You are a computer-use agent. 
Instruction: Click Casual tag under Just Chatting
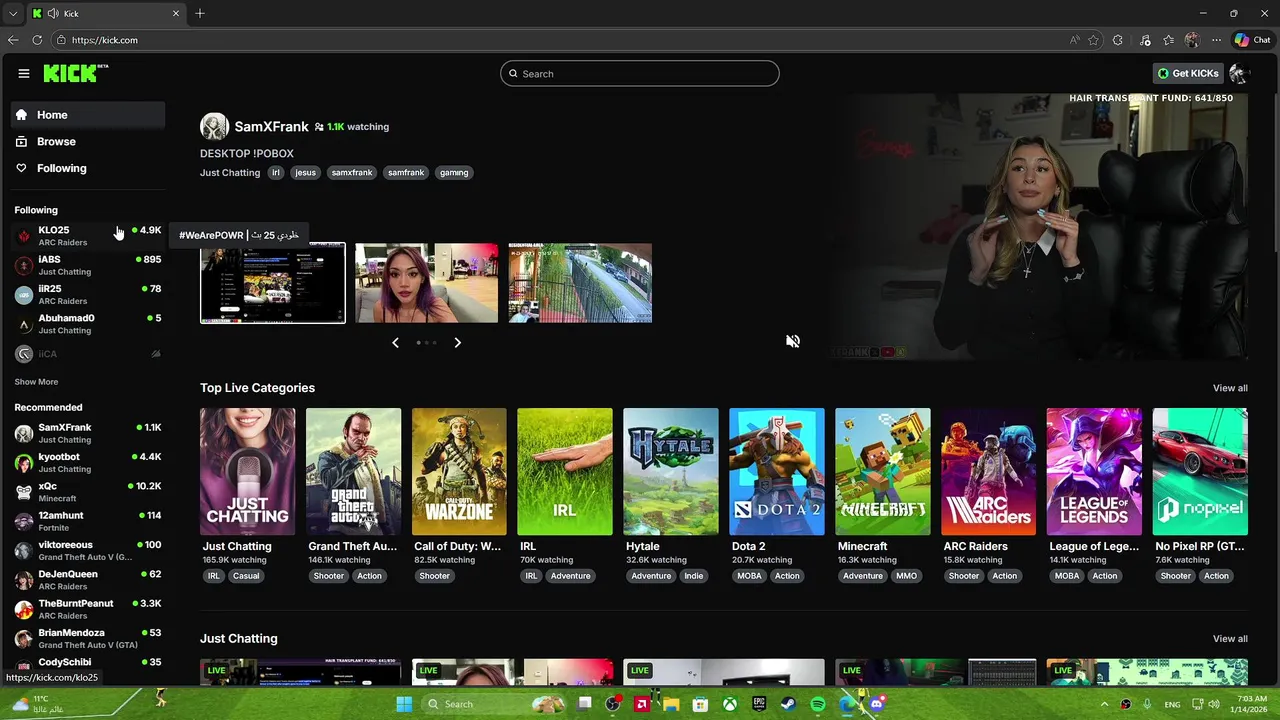pos(246,576)
